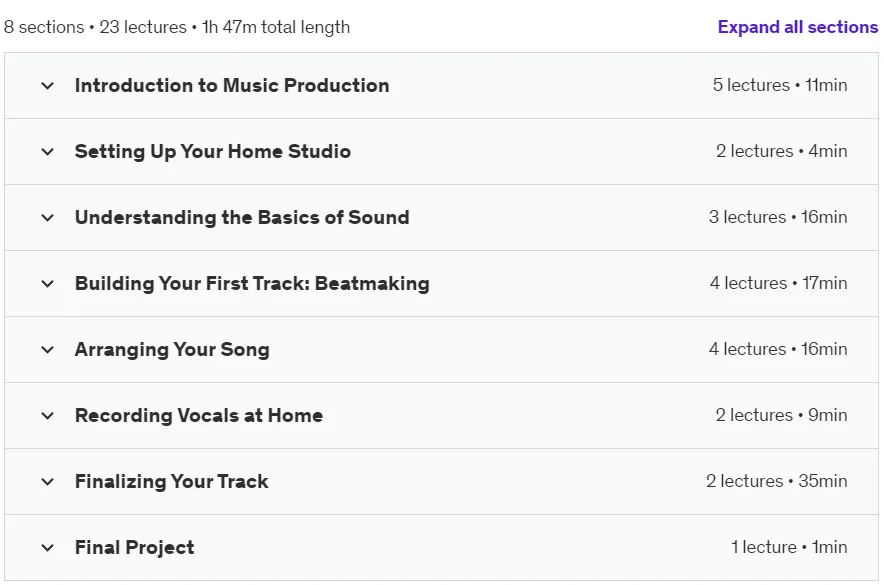The height and width of the screenshot is (585, 884).
Task: Open the Introduction to Music Production section title
Action: [232, 85]
